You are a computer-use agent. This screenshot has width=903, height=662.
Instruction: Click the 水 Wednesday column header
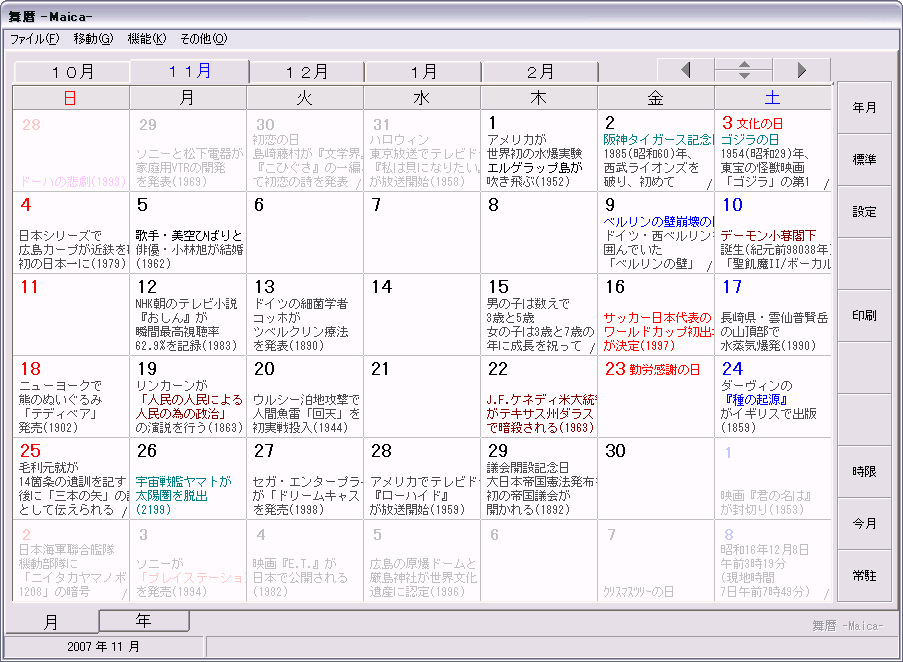point(422,98)
